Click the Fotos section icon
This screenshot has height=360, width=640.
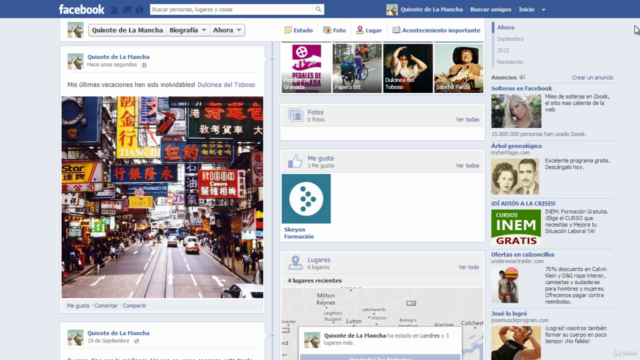[x=296, y=115]
